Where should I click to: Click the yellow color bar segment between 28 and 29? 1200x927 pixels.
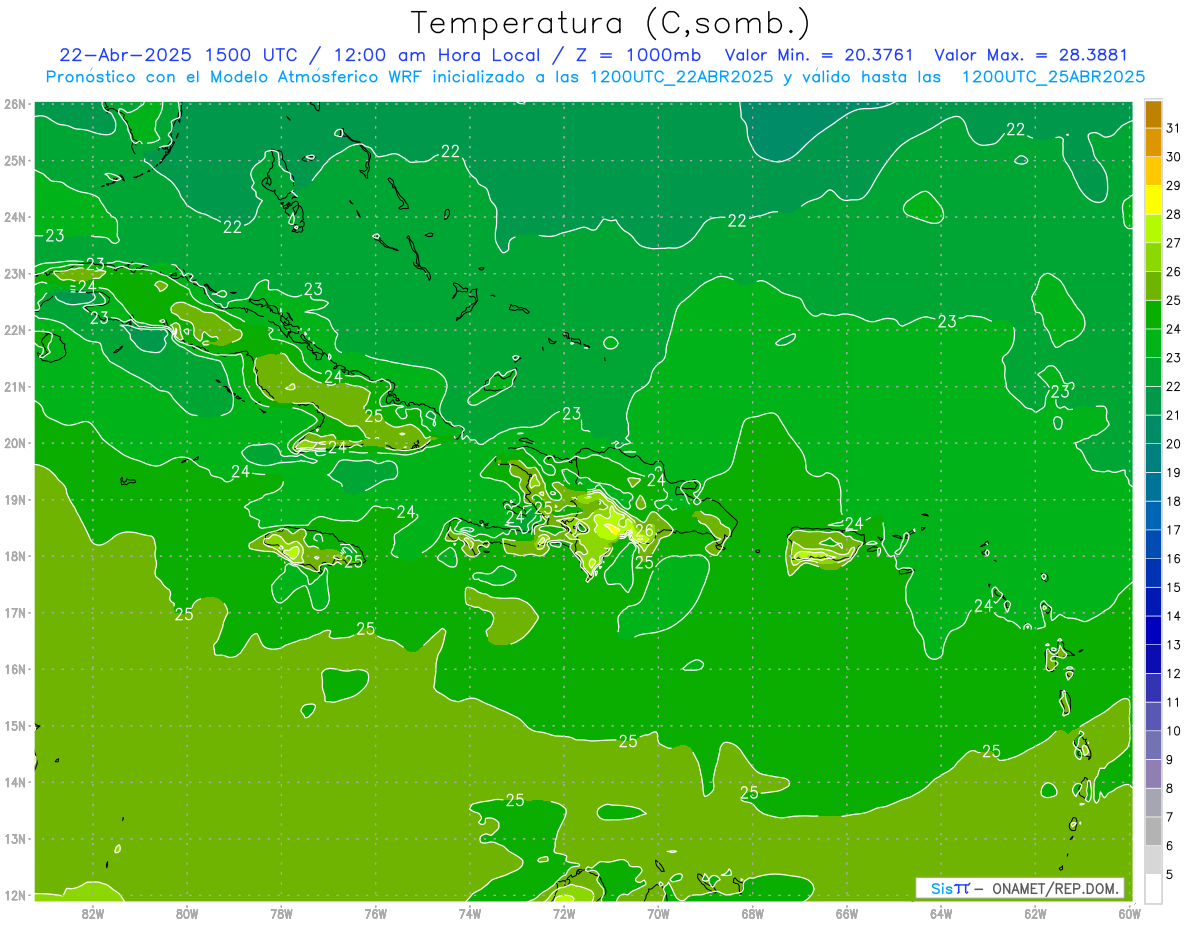[x=1153, y=199]
